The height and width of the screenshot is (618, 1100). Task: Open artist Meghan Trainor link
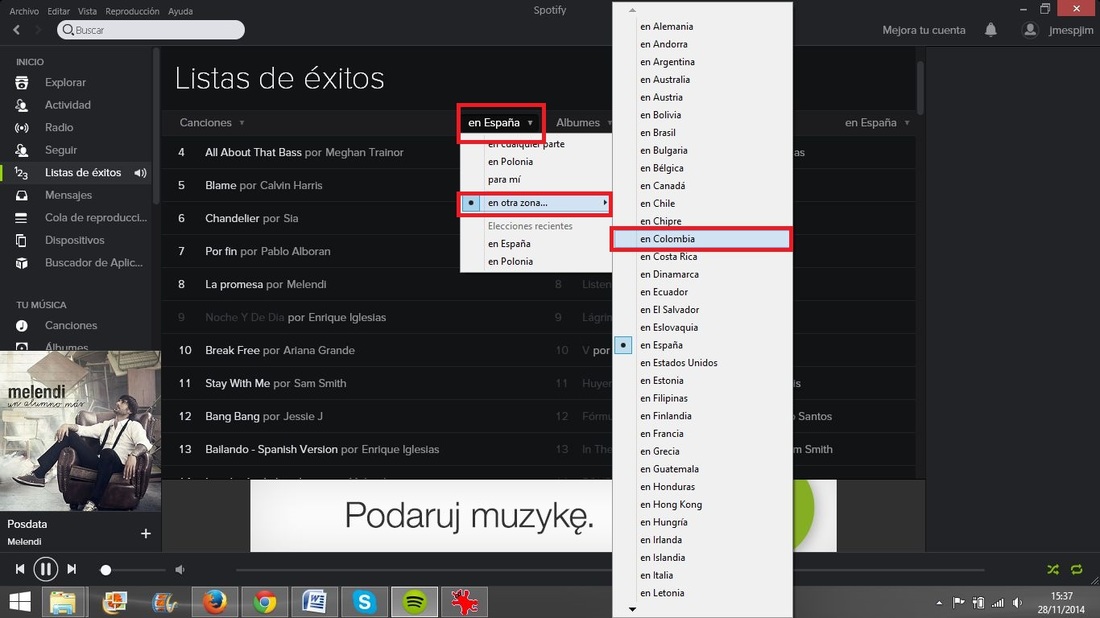(364, 152)
